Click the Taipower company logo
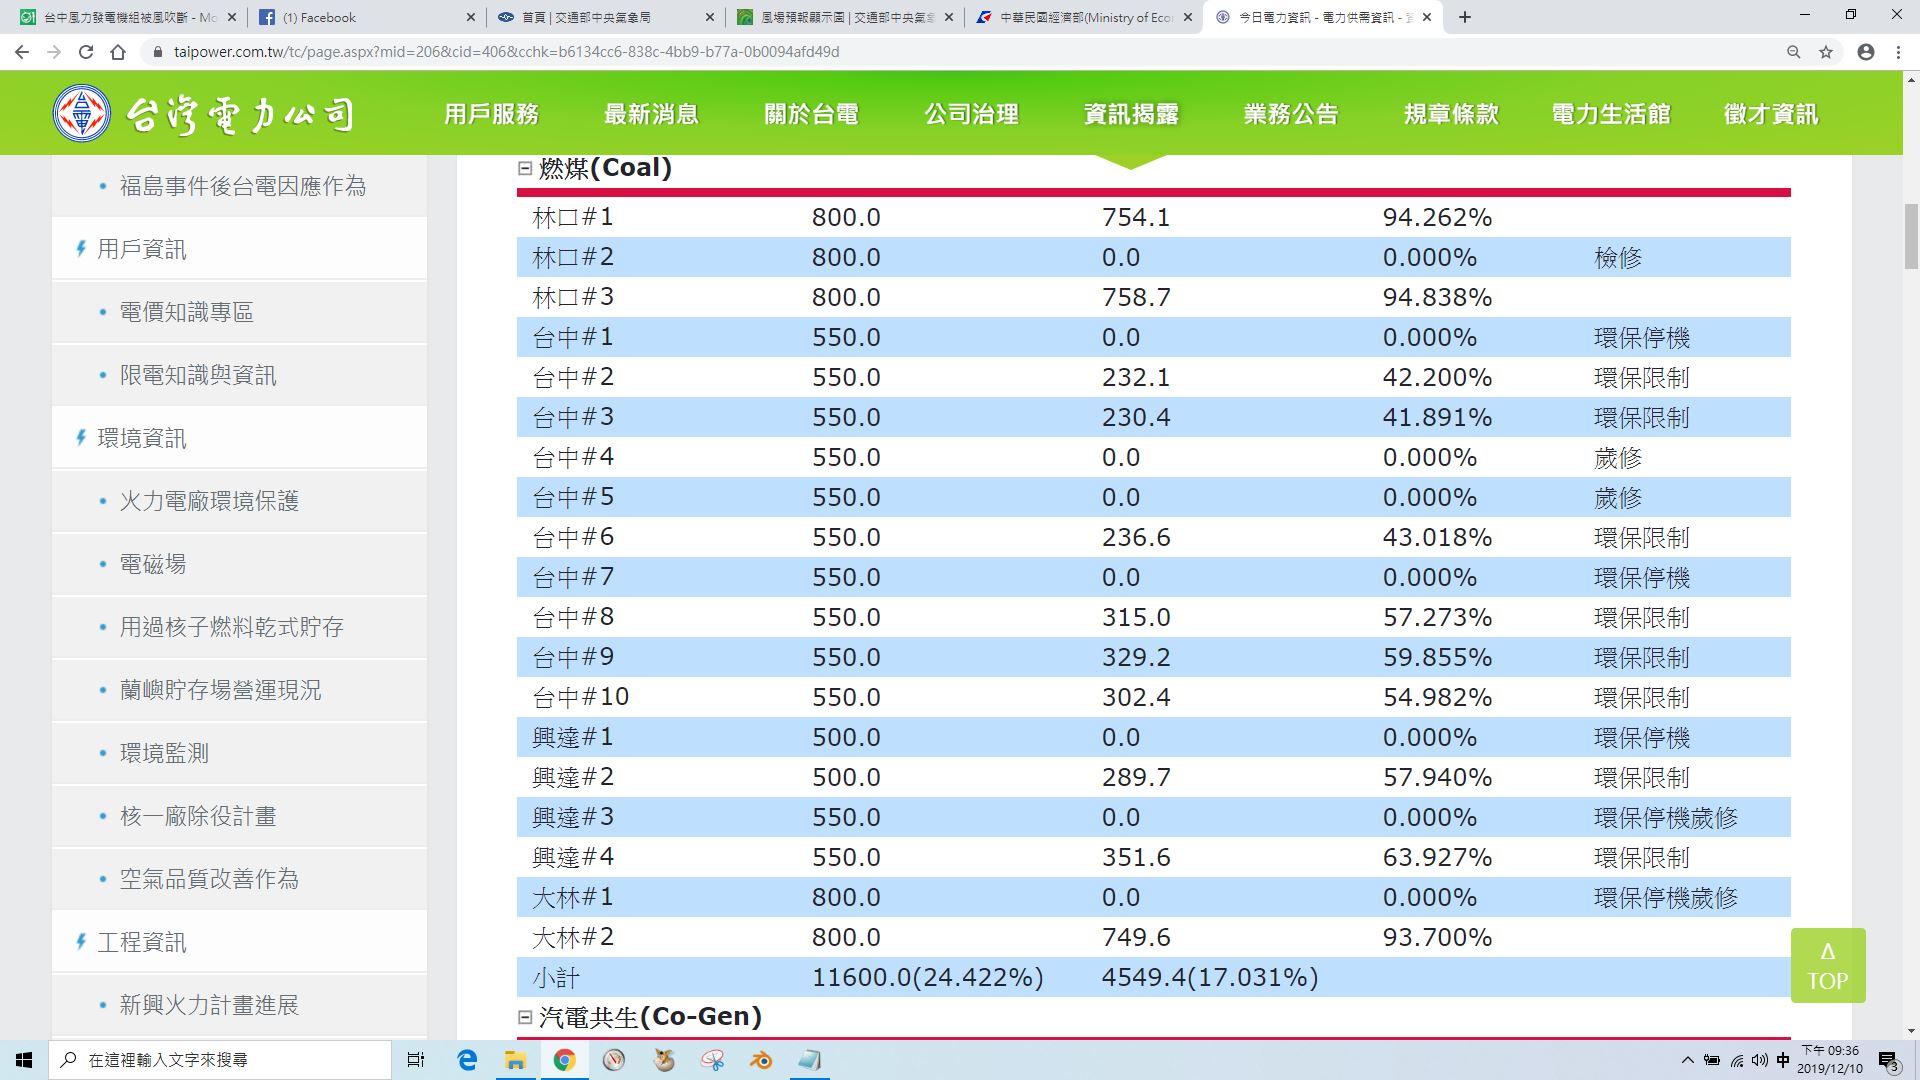The image size is (1920, 1080). tap(203, 114)
